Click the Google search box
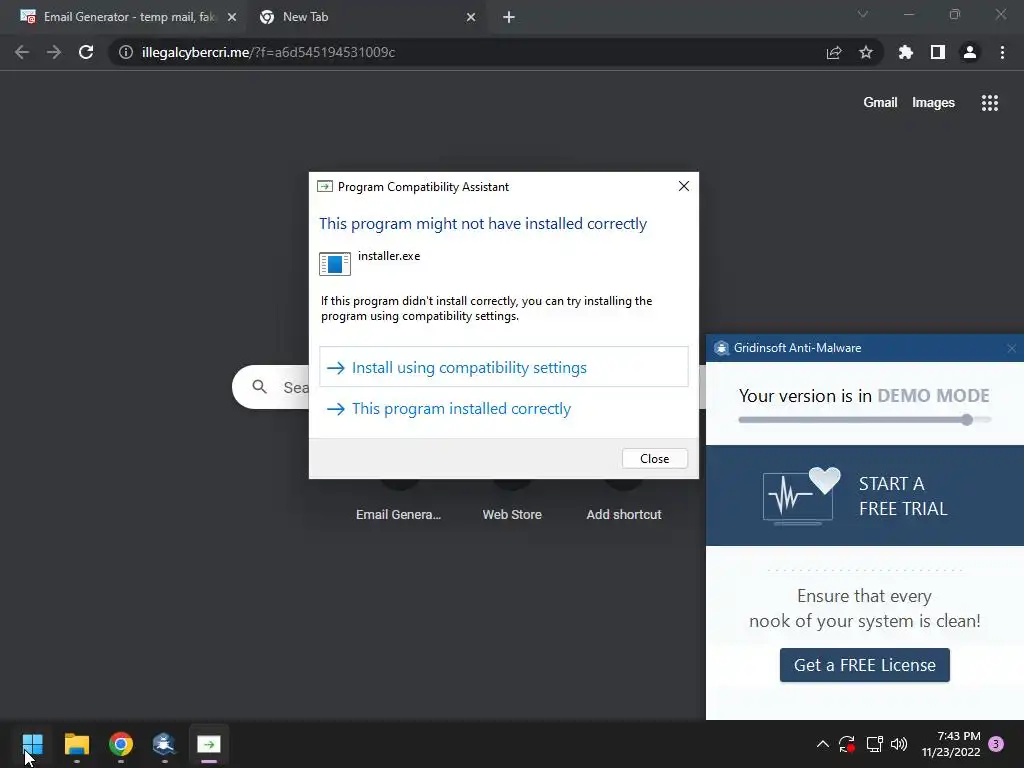The image size is (1024, 768). point(270,387)
